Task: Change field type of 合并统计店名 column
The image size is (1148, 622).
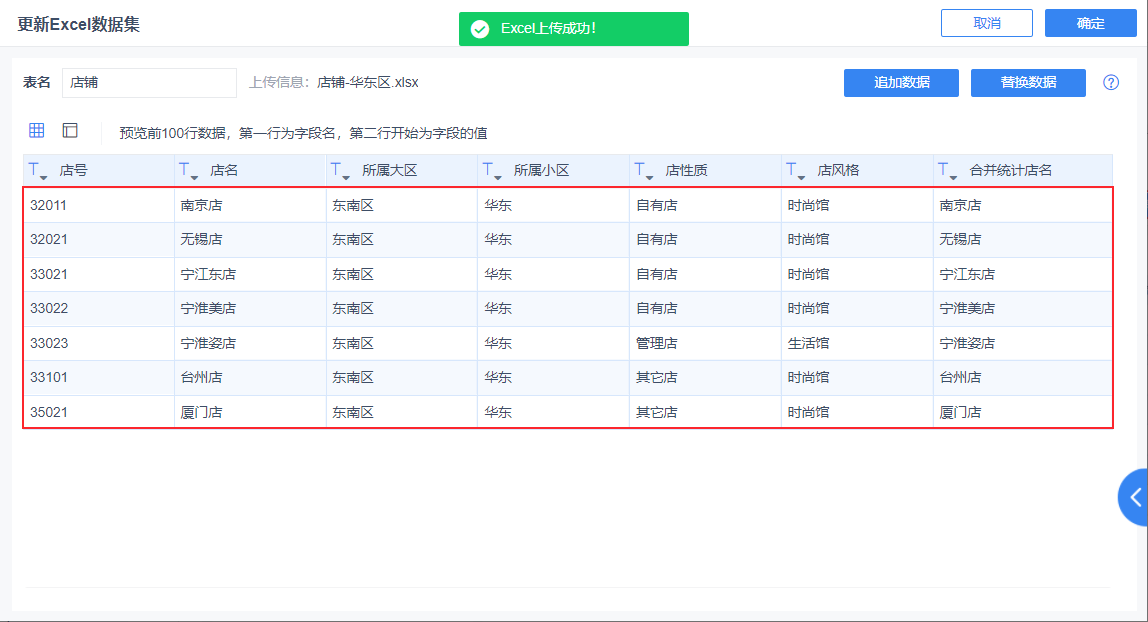Action: pyautogui.click(x=947, y=171)
